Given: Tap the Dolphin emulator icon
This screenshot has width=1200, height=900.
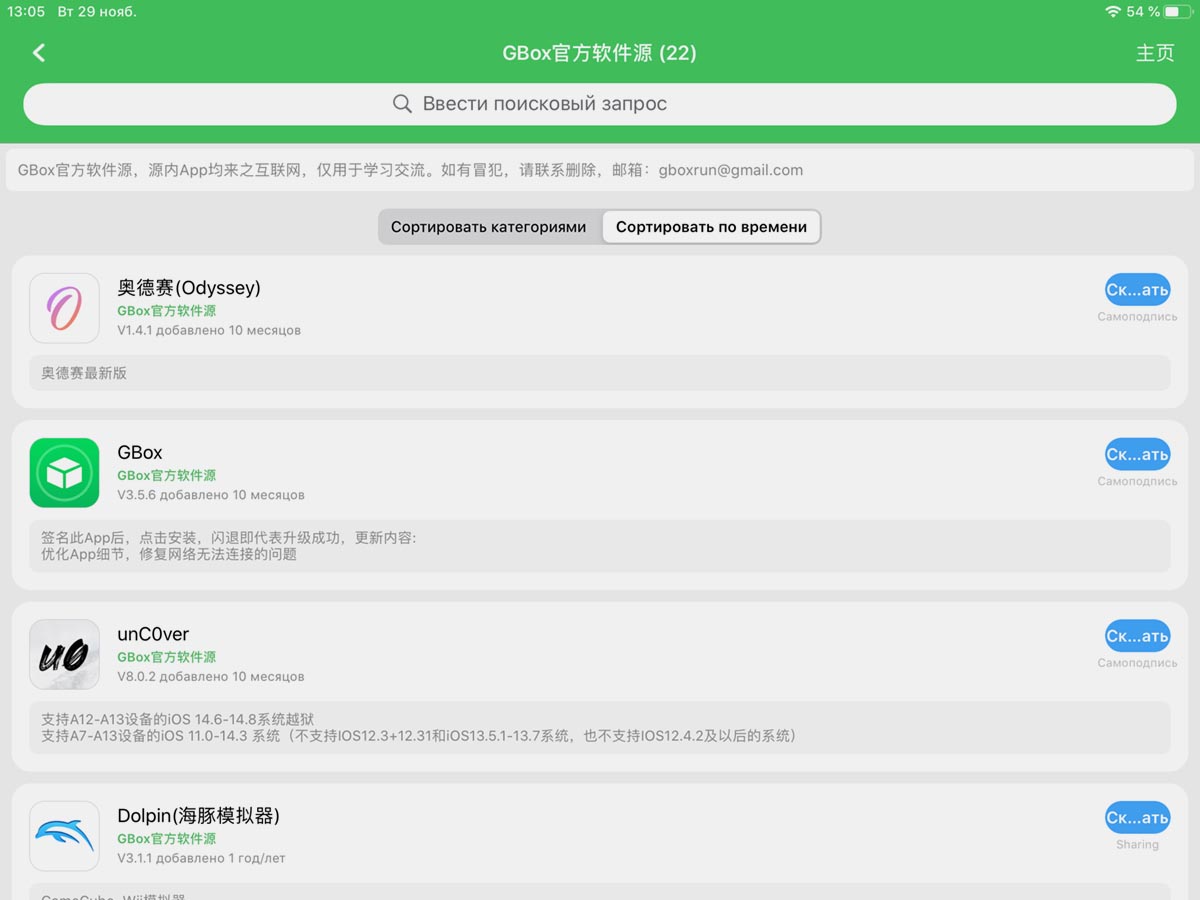Looking at the screenshot, I should tap(64, 836).
